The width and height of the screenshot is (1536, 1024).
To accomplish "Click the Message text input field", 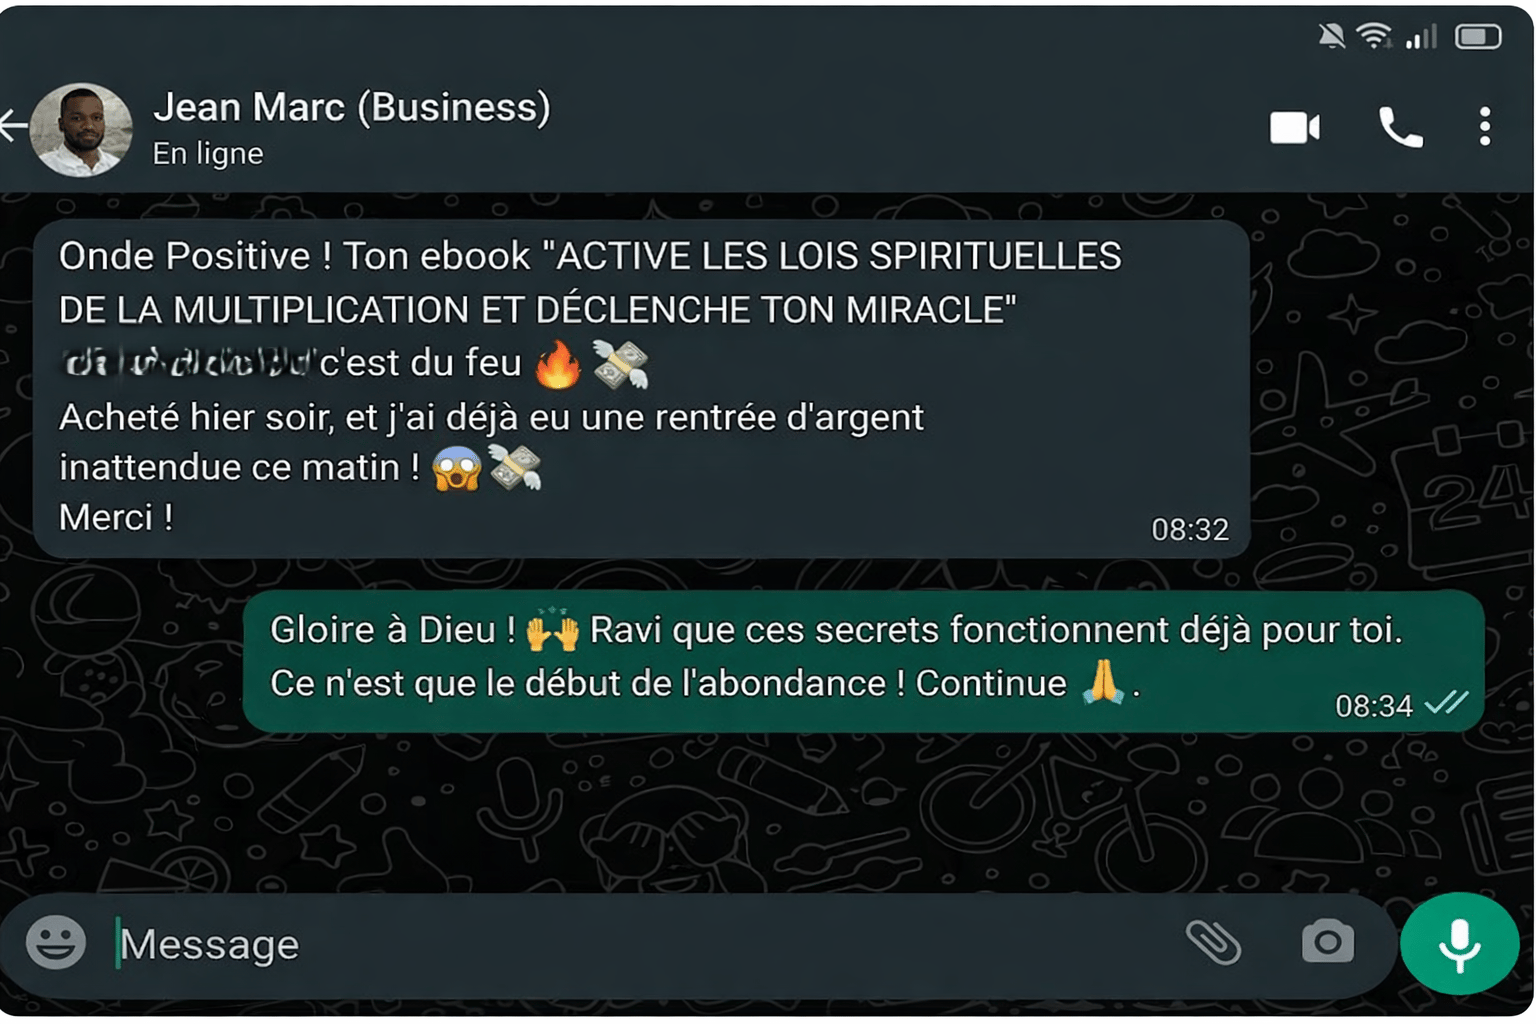I will click(x=640, y=944).
